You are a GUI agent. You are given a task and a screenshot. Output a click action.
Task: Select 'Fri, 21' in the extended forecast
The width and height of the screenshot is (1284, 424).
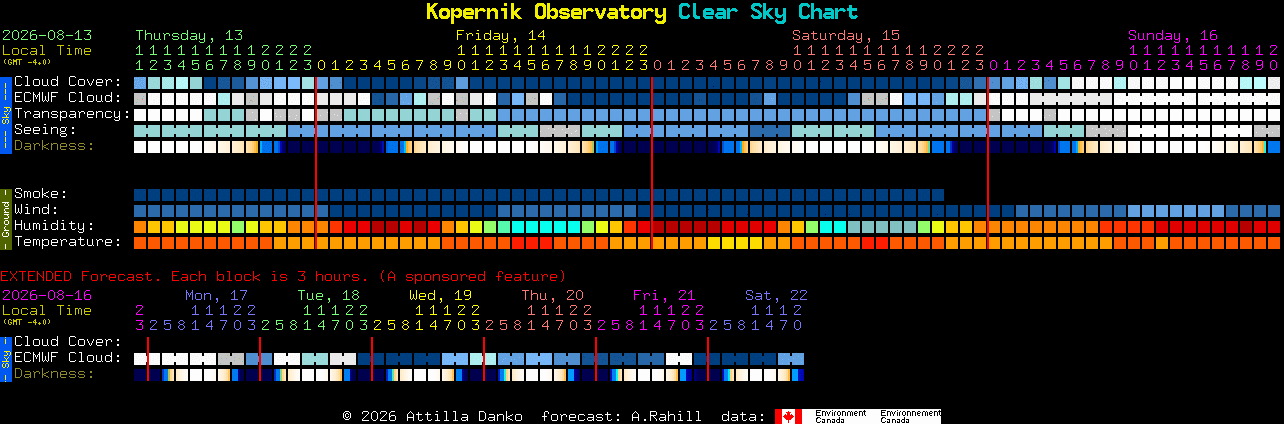coord(664,295)
